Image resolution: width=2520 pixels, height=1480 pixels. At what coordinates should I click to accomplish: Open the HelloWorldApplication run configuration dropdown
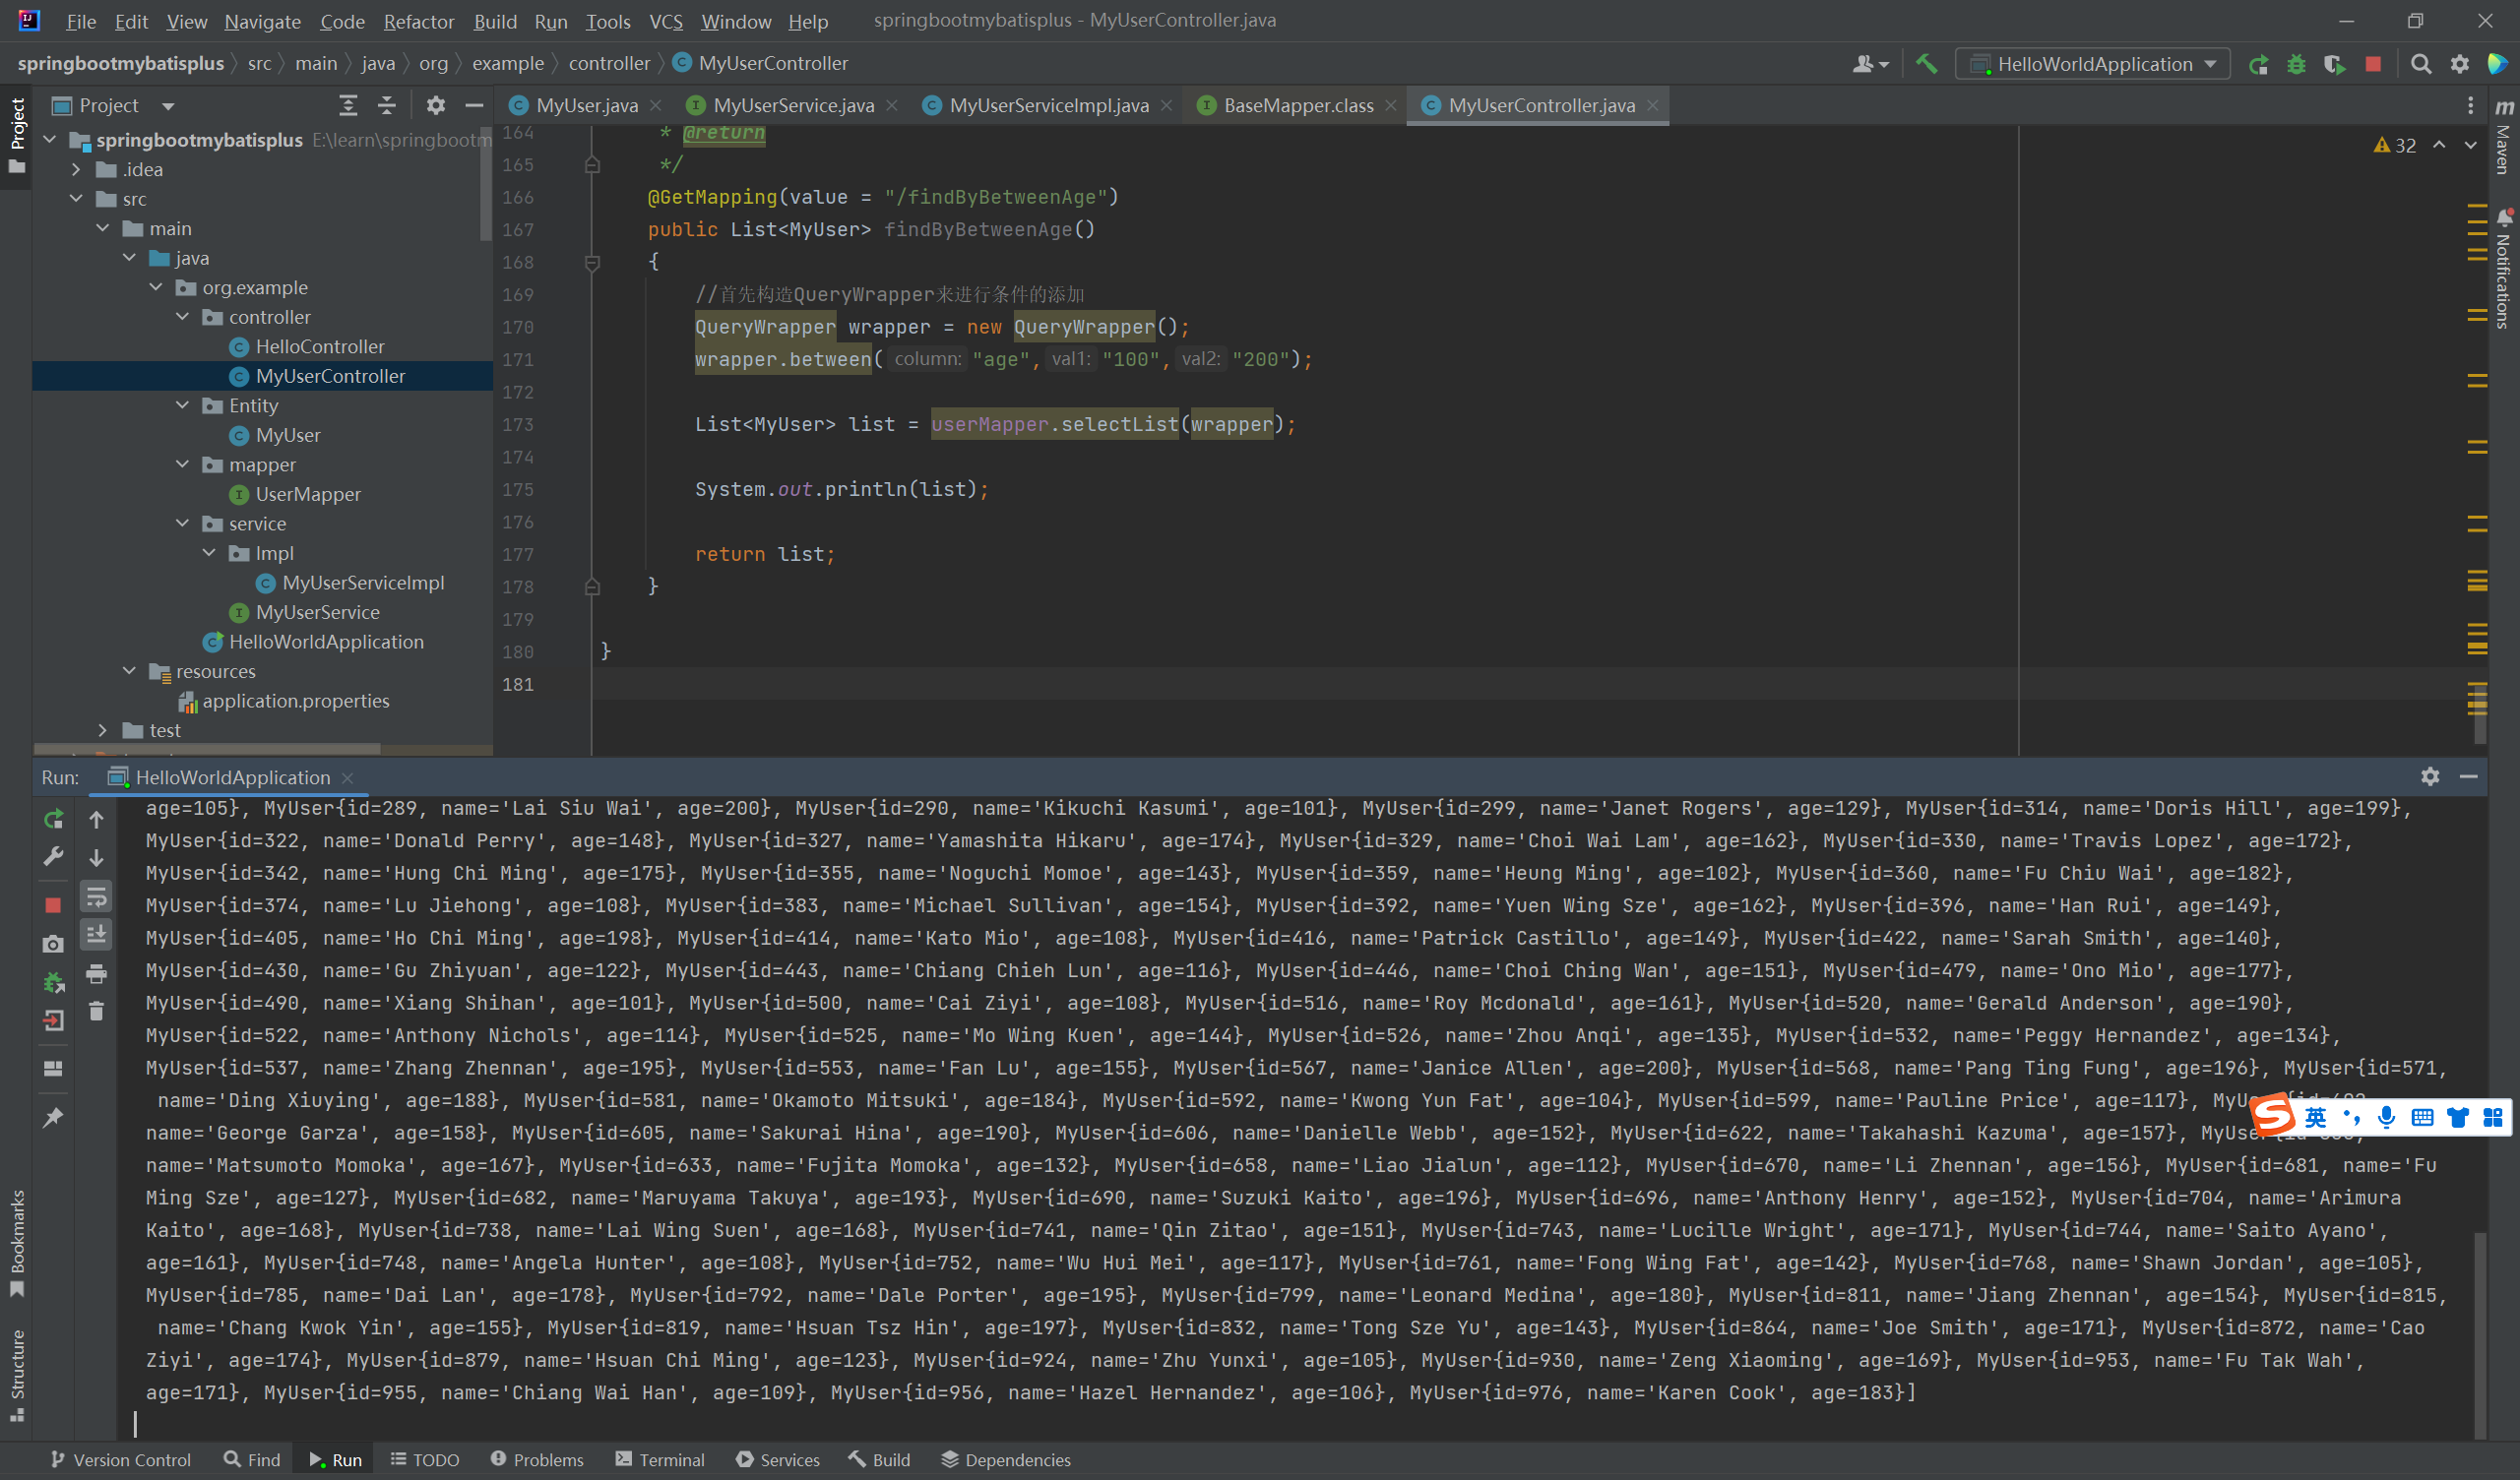[x=2093, y=64]
